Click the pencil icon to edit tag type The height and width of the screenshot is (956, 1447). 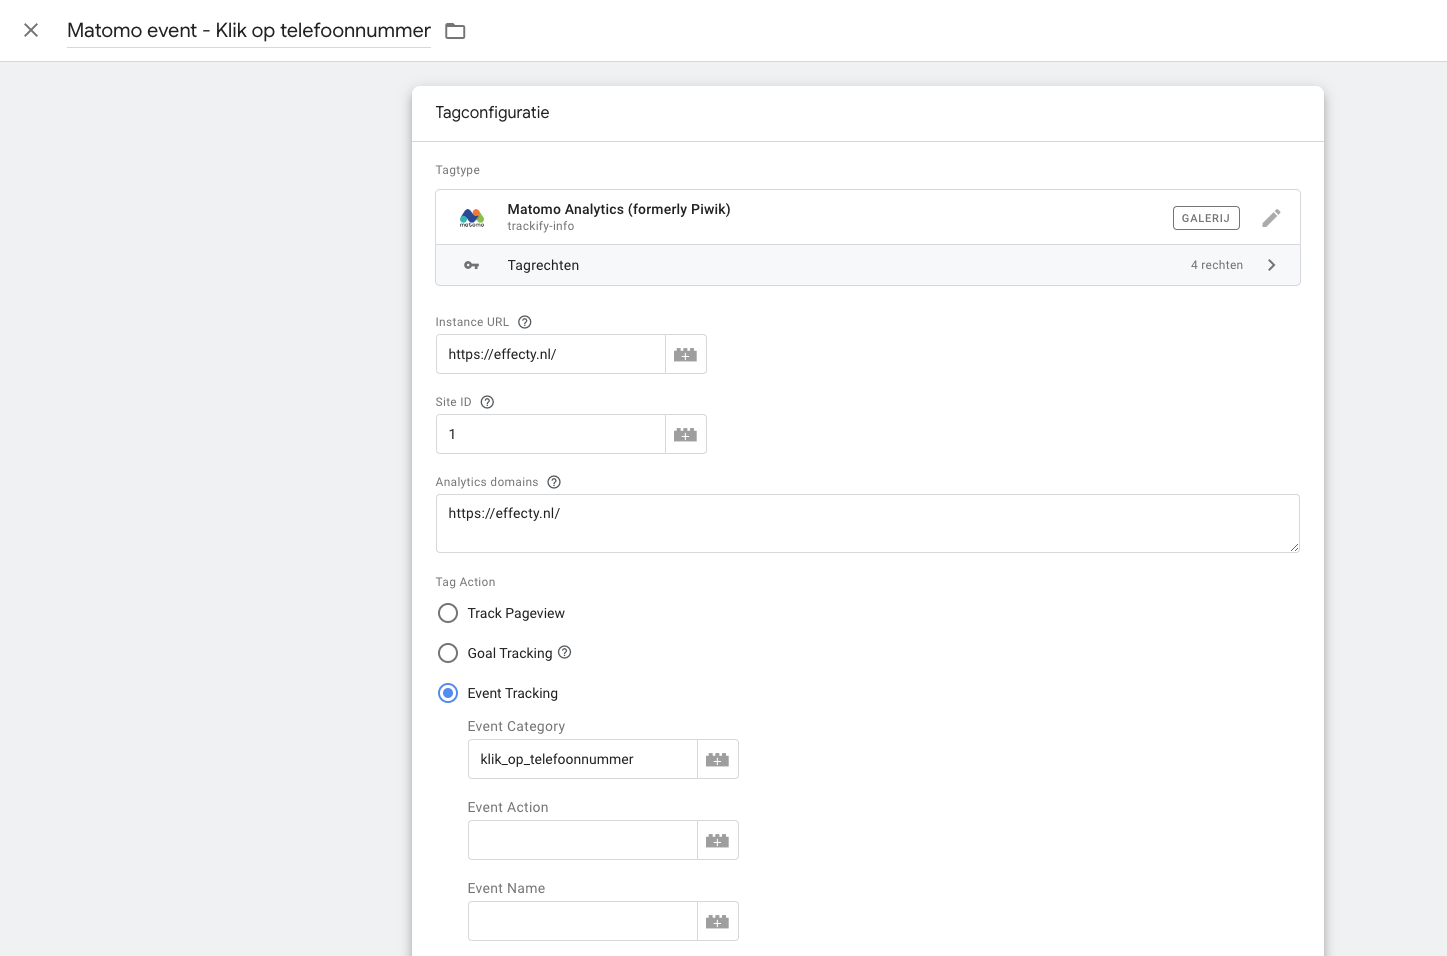(x=1271, y=218)
